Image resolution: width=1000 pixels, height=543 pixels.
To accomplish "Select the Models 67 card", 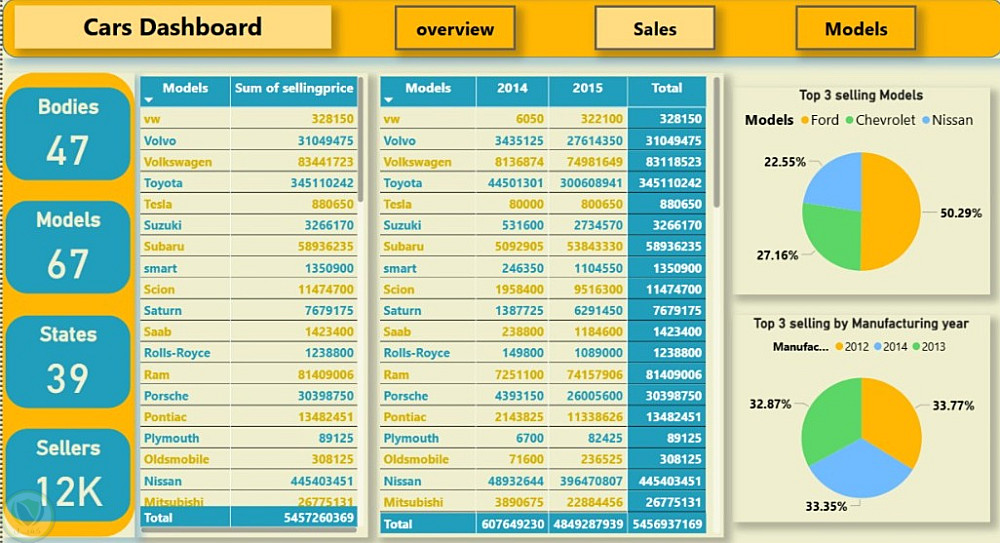I will click(68, 247).
